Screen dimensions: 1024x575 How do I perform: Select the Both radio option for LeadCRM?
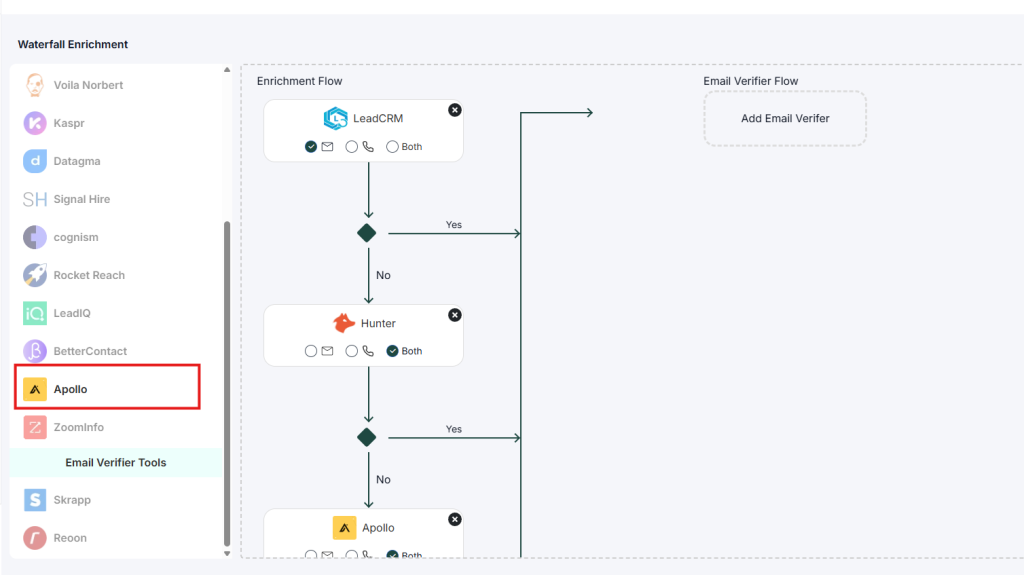(x=392, y=146)
